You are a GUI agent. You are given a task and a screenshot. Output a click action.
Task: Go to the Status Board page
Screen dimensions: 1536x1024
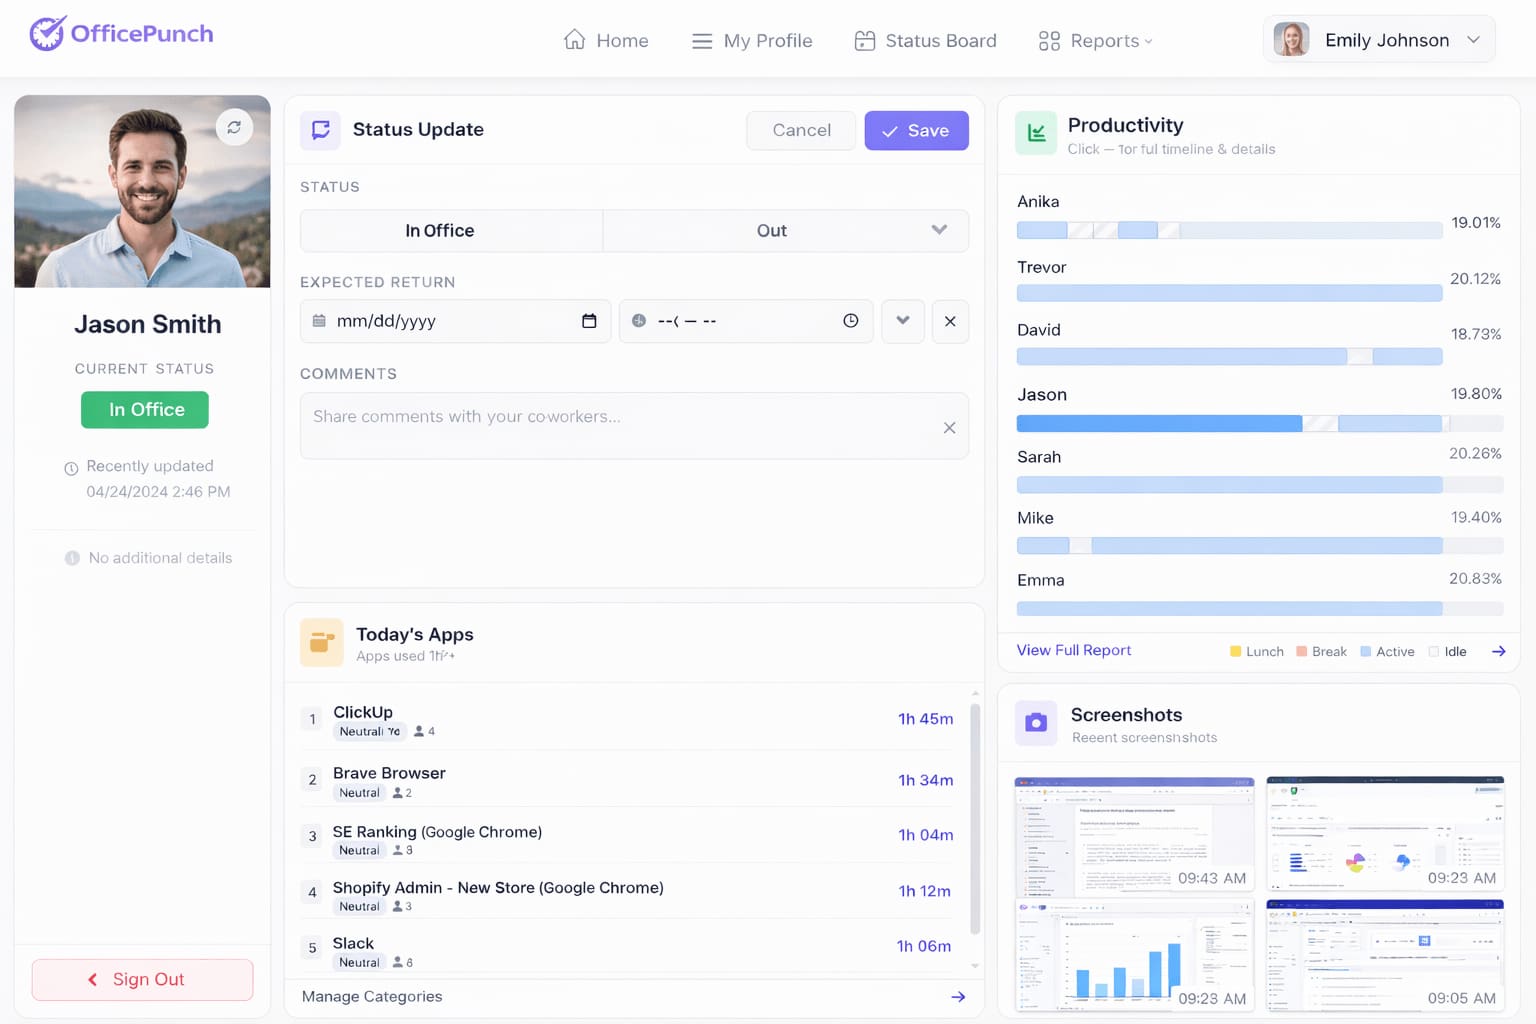point(925,41)
